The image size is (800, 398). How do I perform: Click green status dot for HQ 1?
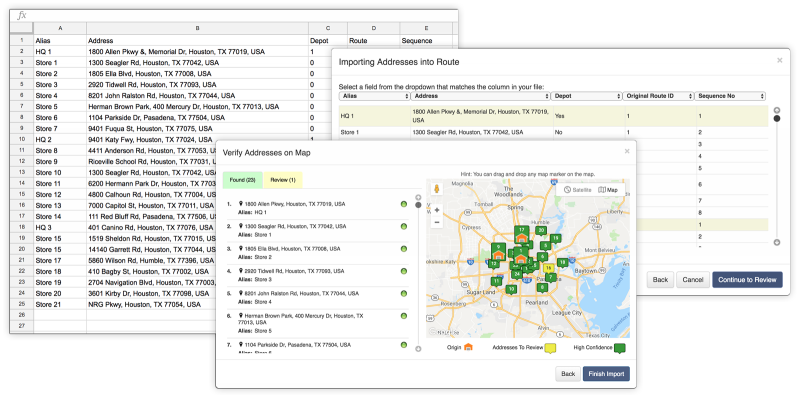[404, 204]
